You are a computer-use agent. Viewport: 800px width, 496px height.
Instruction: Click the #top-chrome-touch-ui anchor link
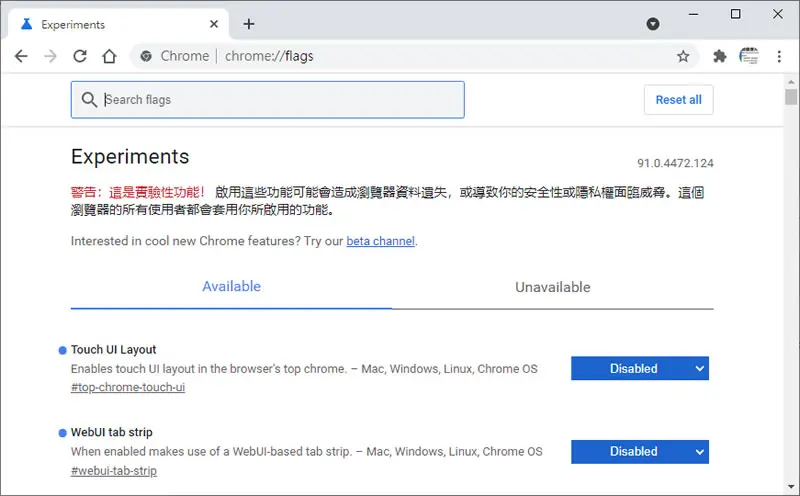pos(128,387)
